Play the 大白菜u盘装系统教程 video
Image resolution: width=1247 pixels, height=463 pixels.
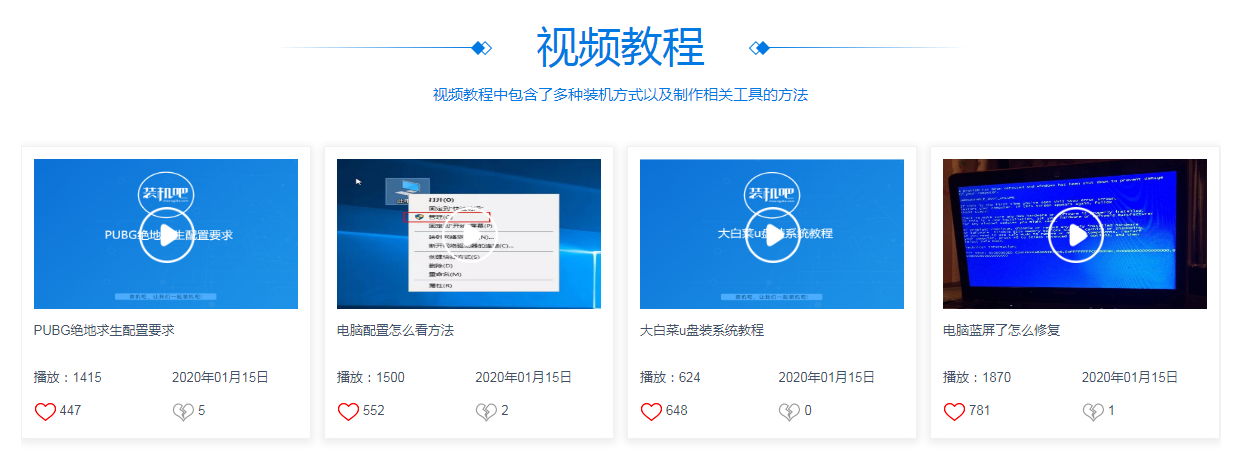point(772,235)
